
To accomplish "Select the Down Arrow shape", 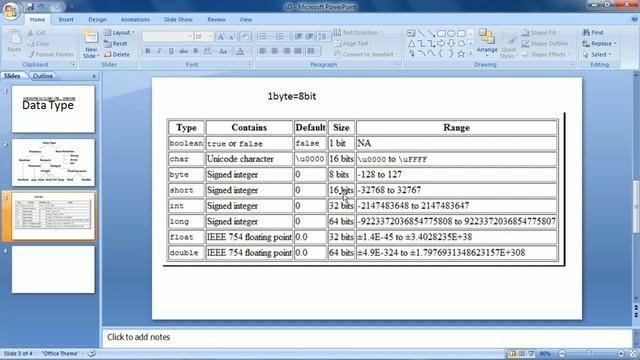I will pos(451,43).
